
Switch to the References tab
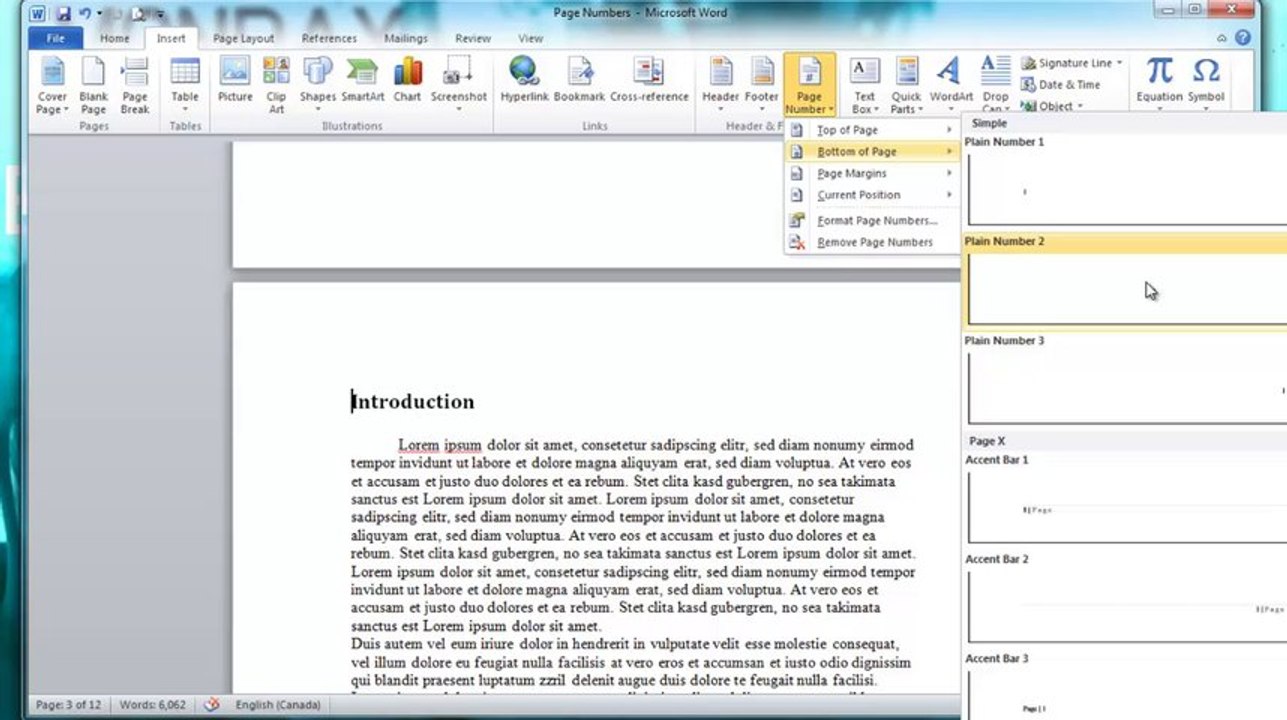(329, 38)
